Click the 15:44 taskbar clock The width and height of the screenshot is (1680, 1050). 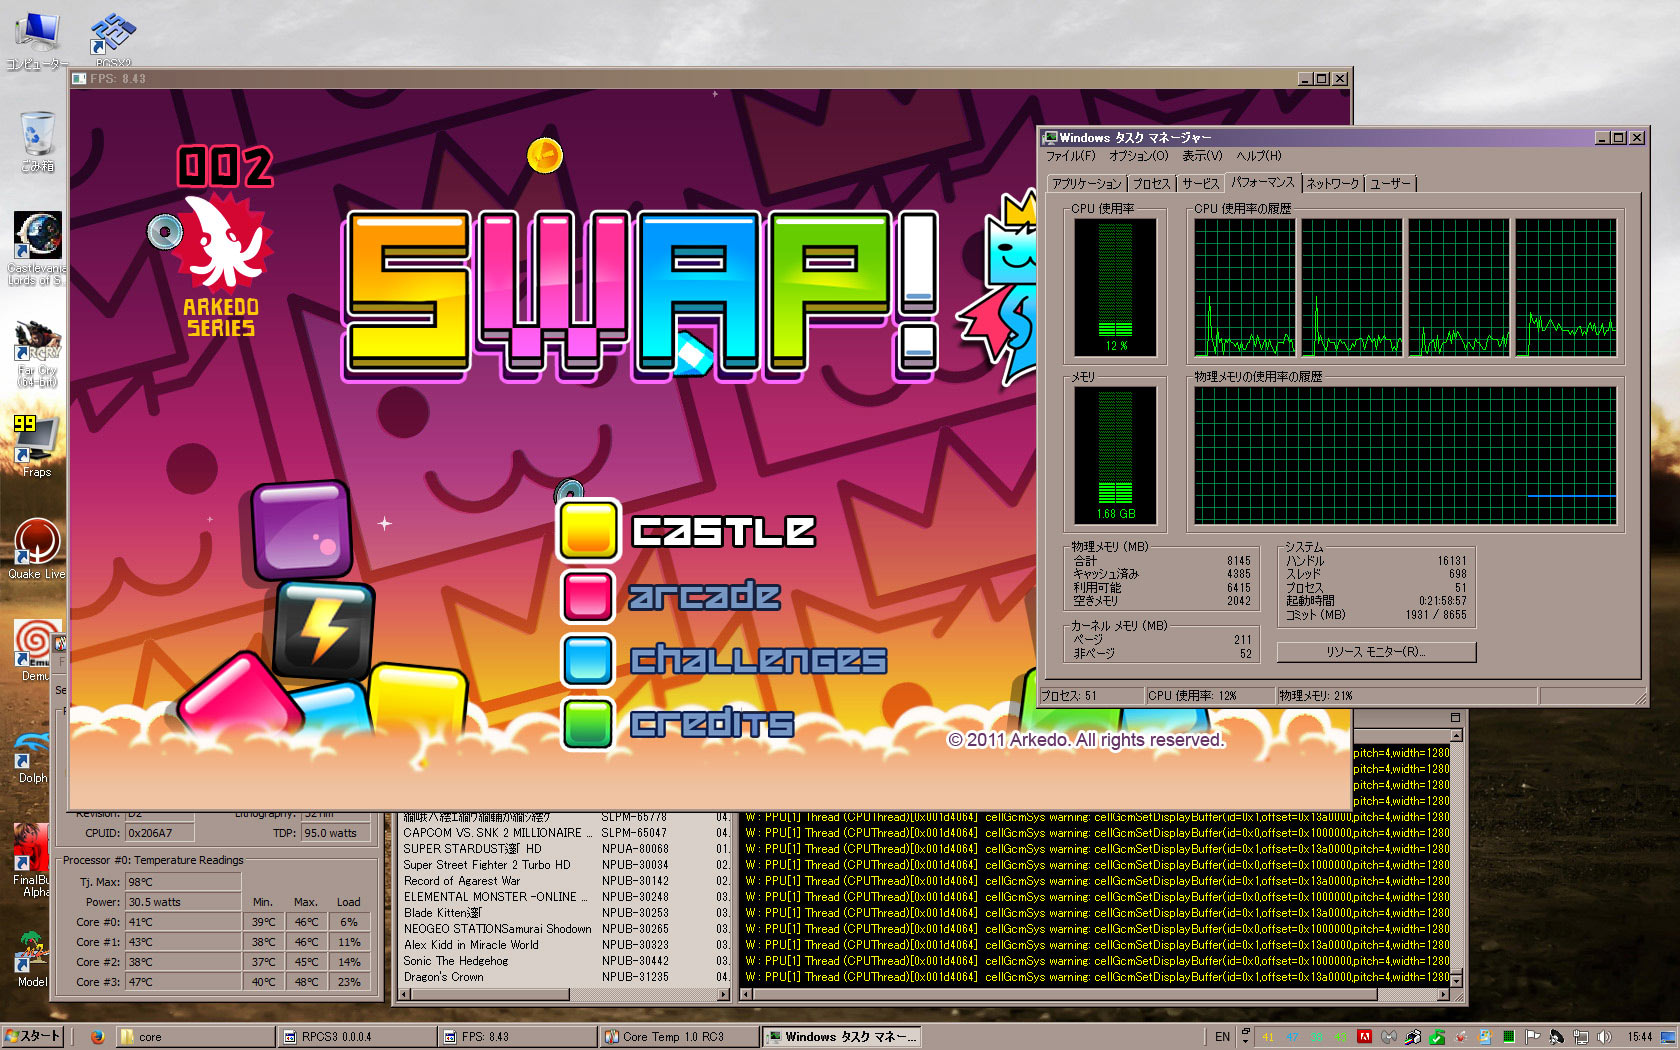[x=1640, y=1037]
